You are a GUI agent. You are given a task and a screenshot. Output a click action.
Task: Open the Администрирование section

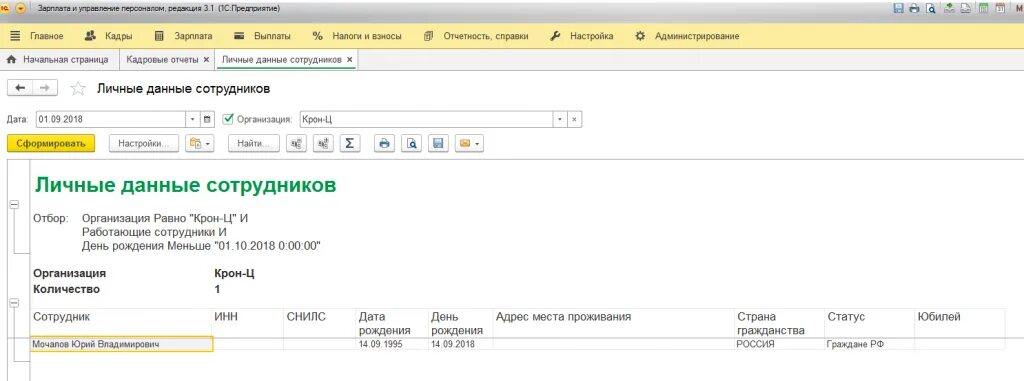click(687, 36)
